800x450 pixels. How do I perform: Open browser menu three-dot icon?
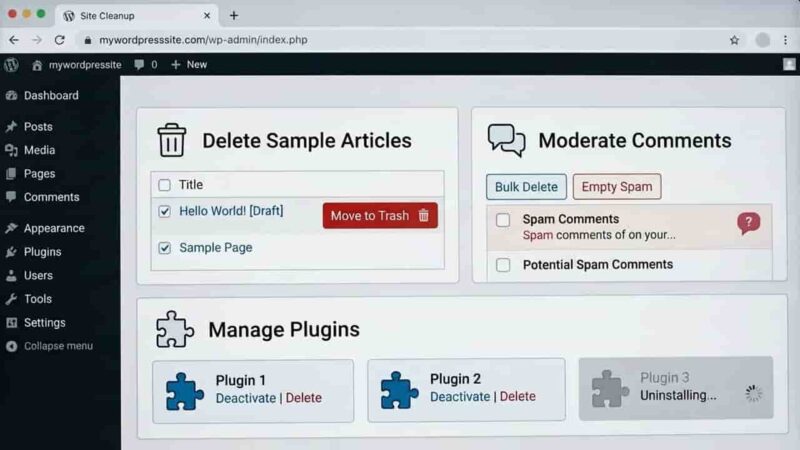[x=785, y=40]
